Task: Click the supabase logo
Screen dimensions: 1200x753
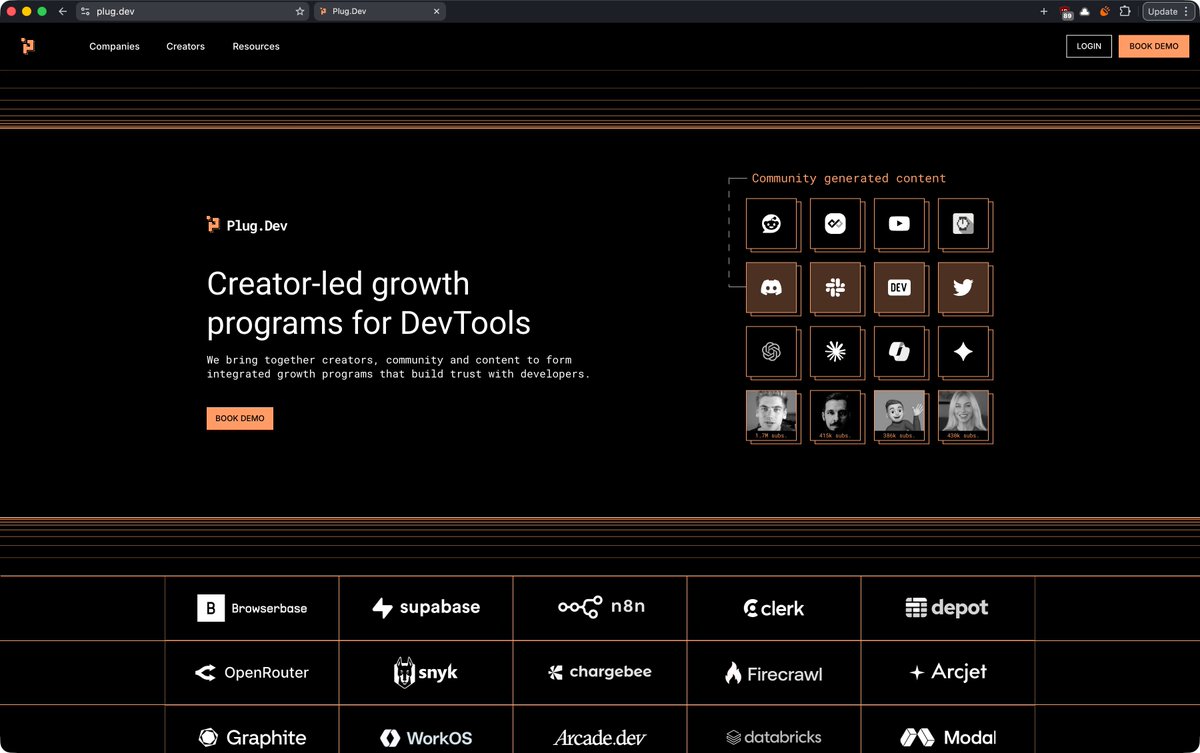Action: pos(426,608)
